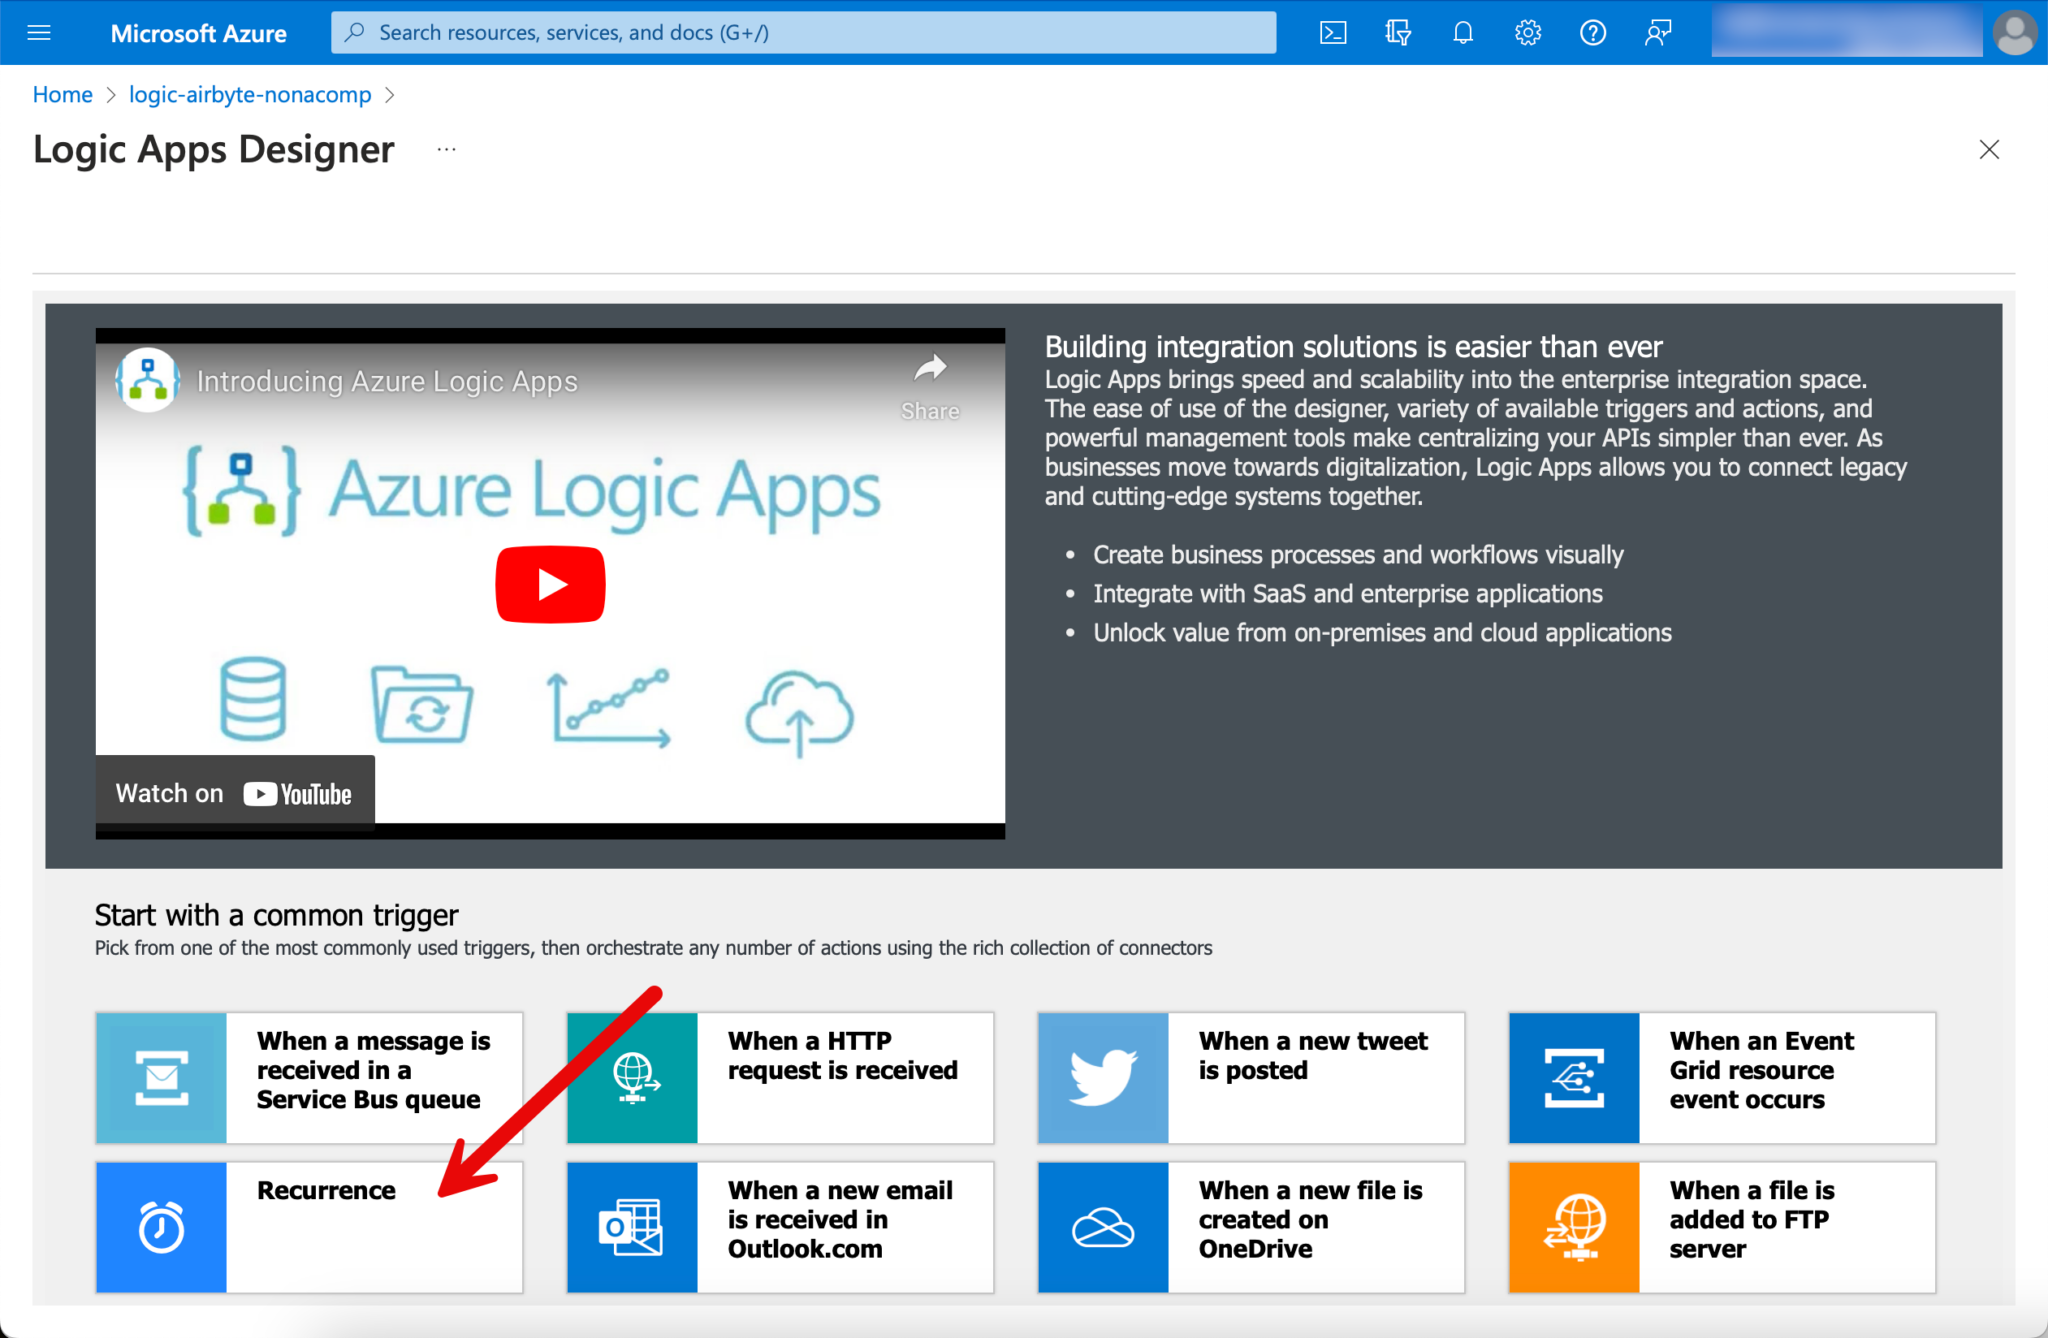Open the notifications bell
The image size is (2048, 1338).
1463,33
